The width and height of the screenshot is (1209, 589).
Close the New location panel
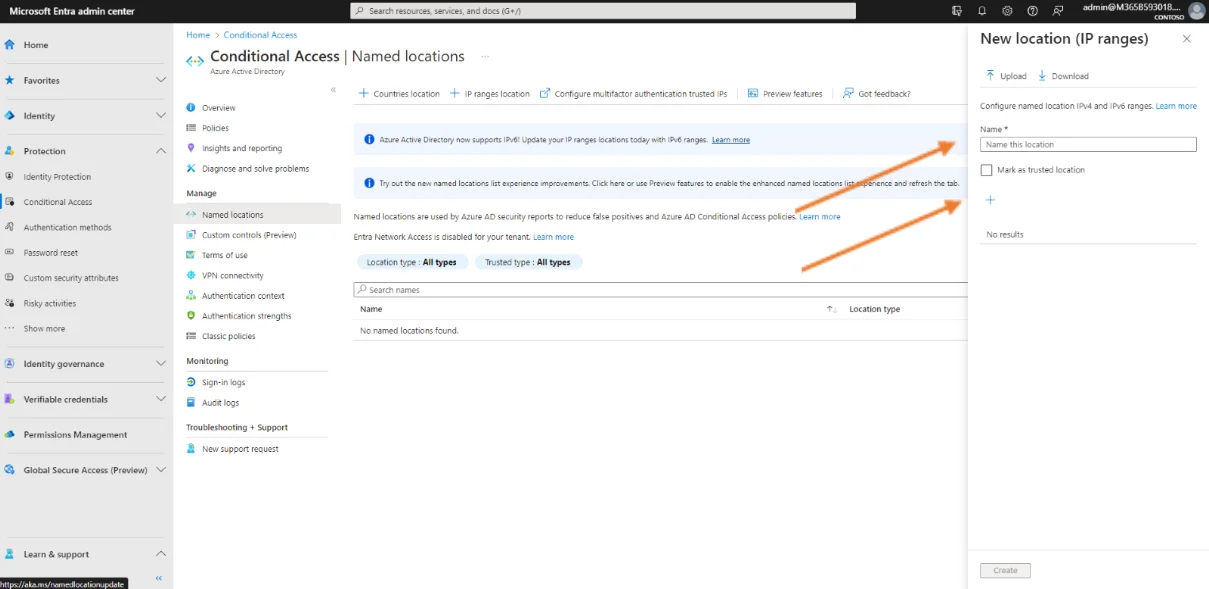point(1186,39)
